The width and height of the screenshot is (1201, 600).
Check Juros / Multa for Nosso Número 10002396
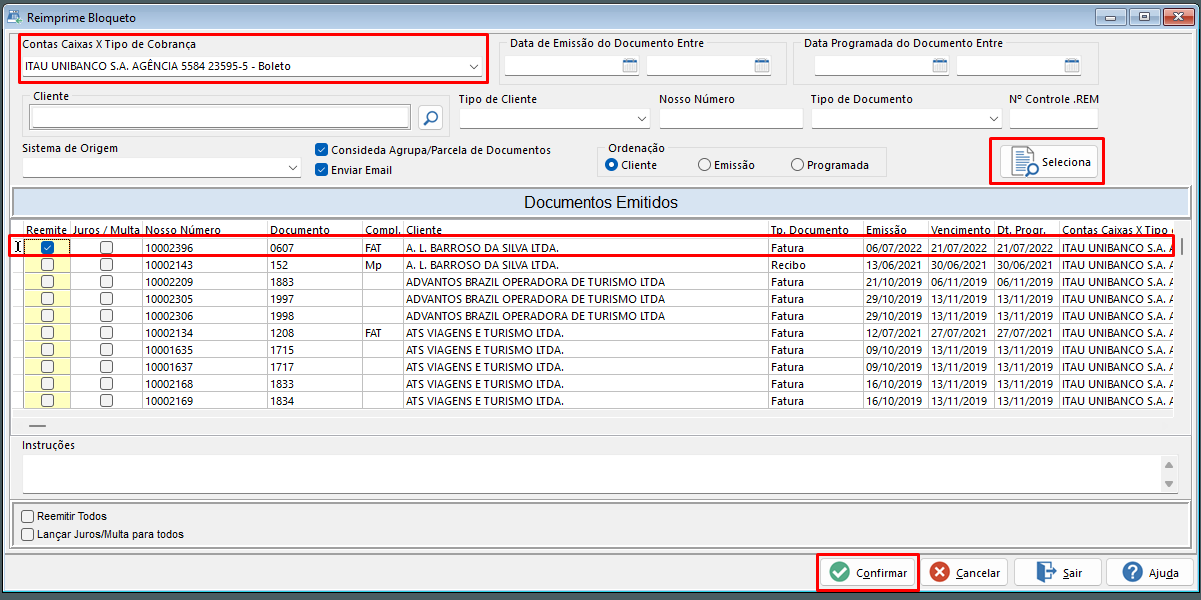tap(106, 247)
